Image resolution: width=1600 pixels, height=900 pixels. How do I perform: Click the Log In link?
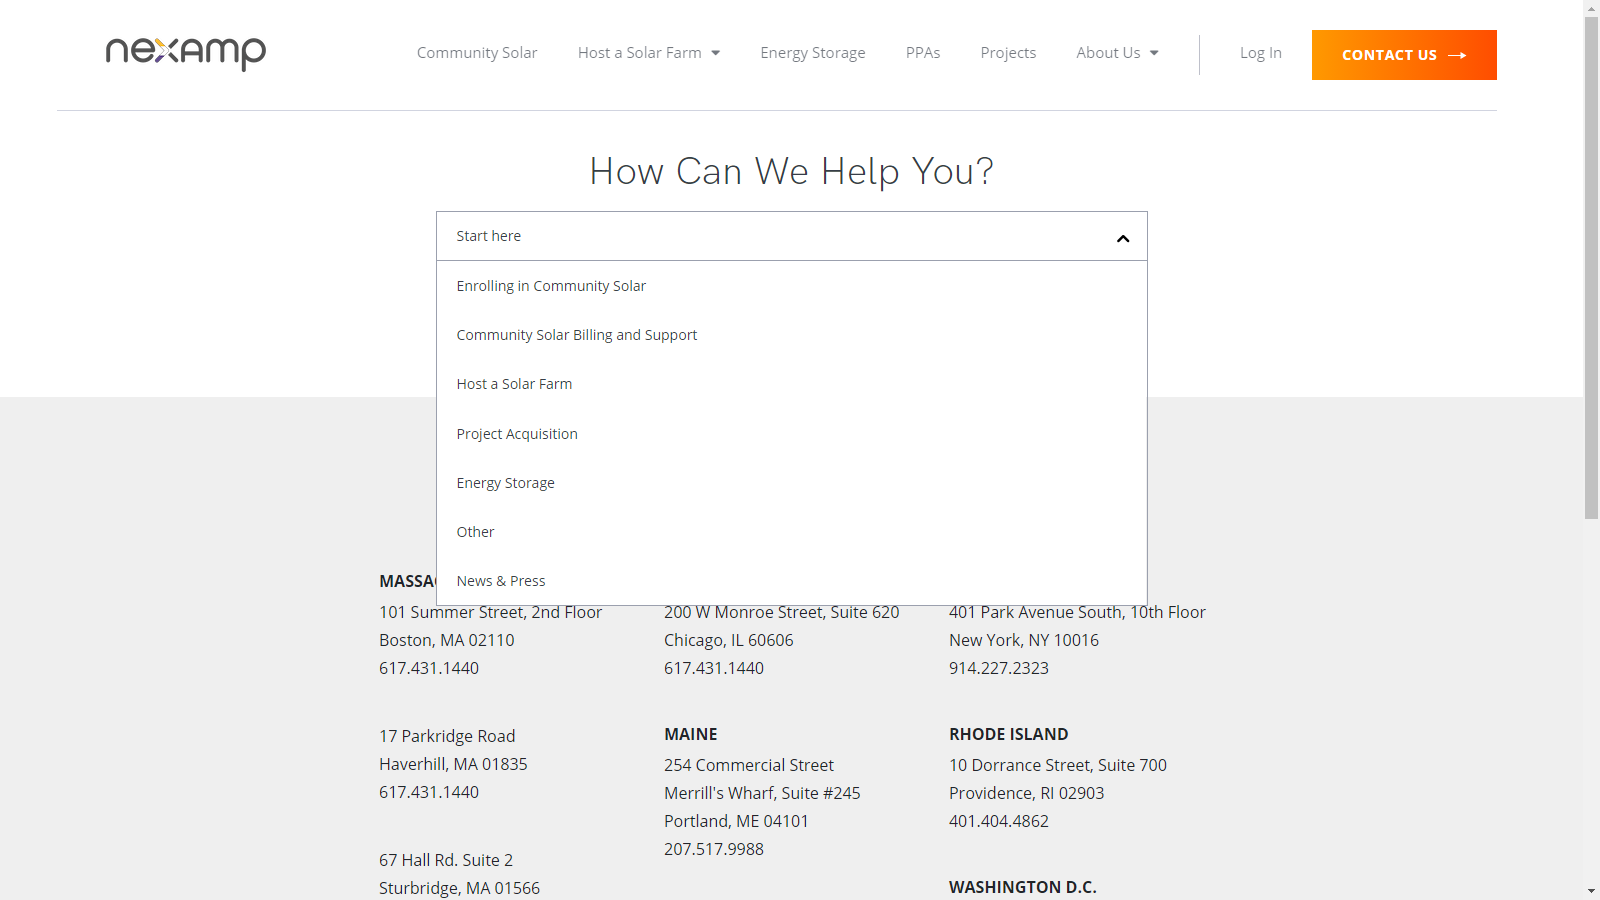click(1261, 53)
